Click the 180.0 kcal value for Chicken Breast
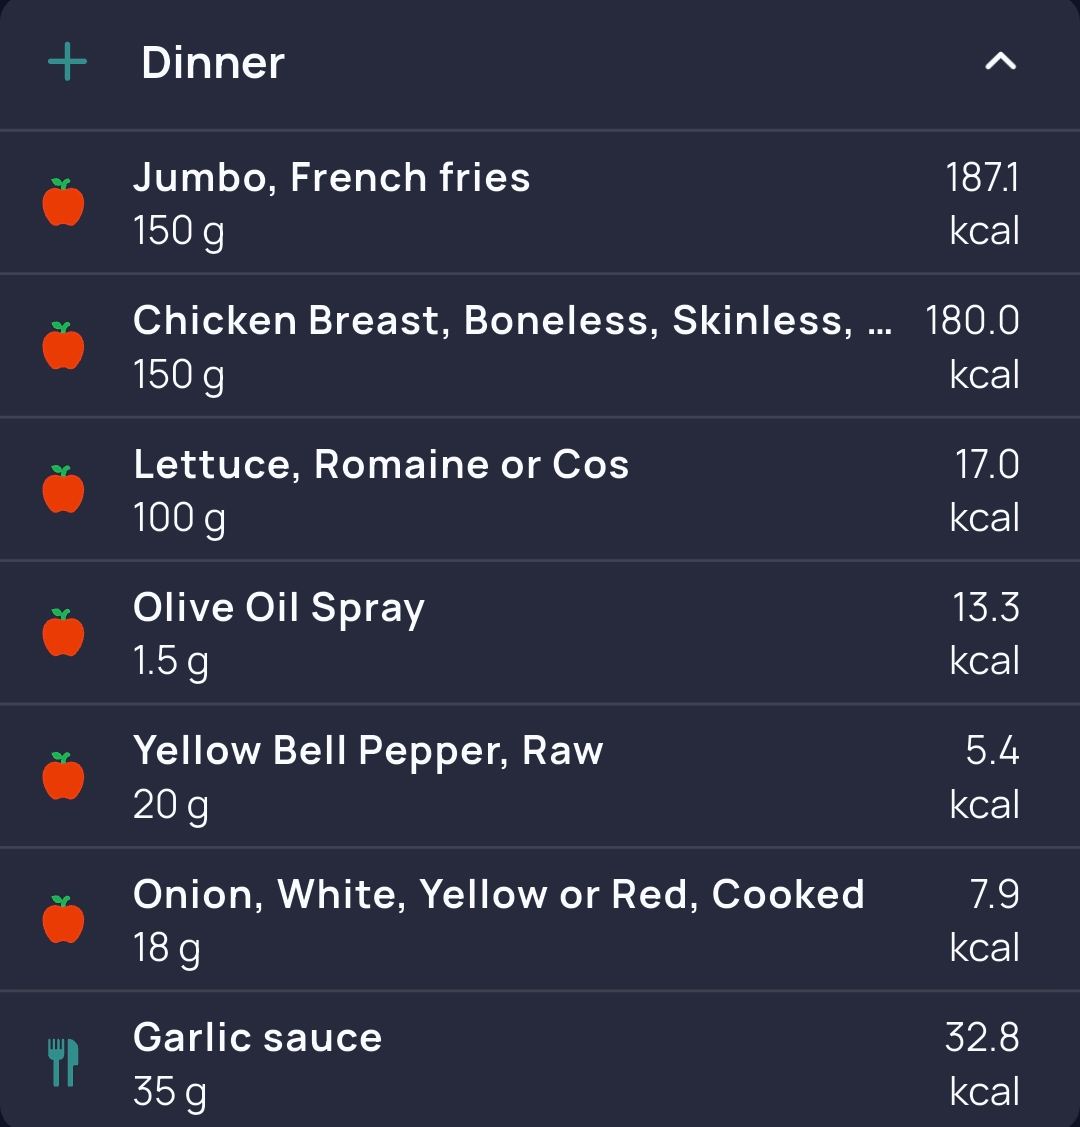1080x1127 pixels. click(972, 347)
